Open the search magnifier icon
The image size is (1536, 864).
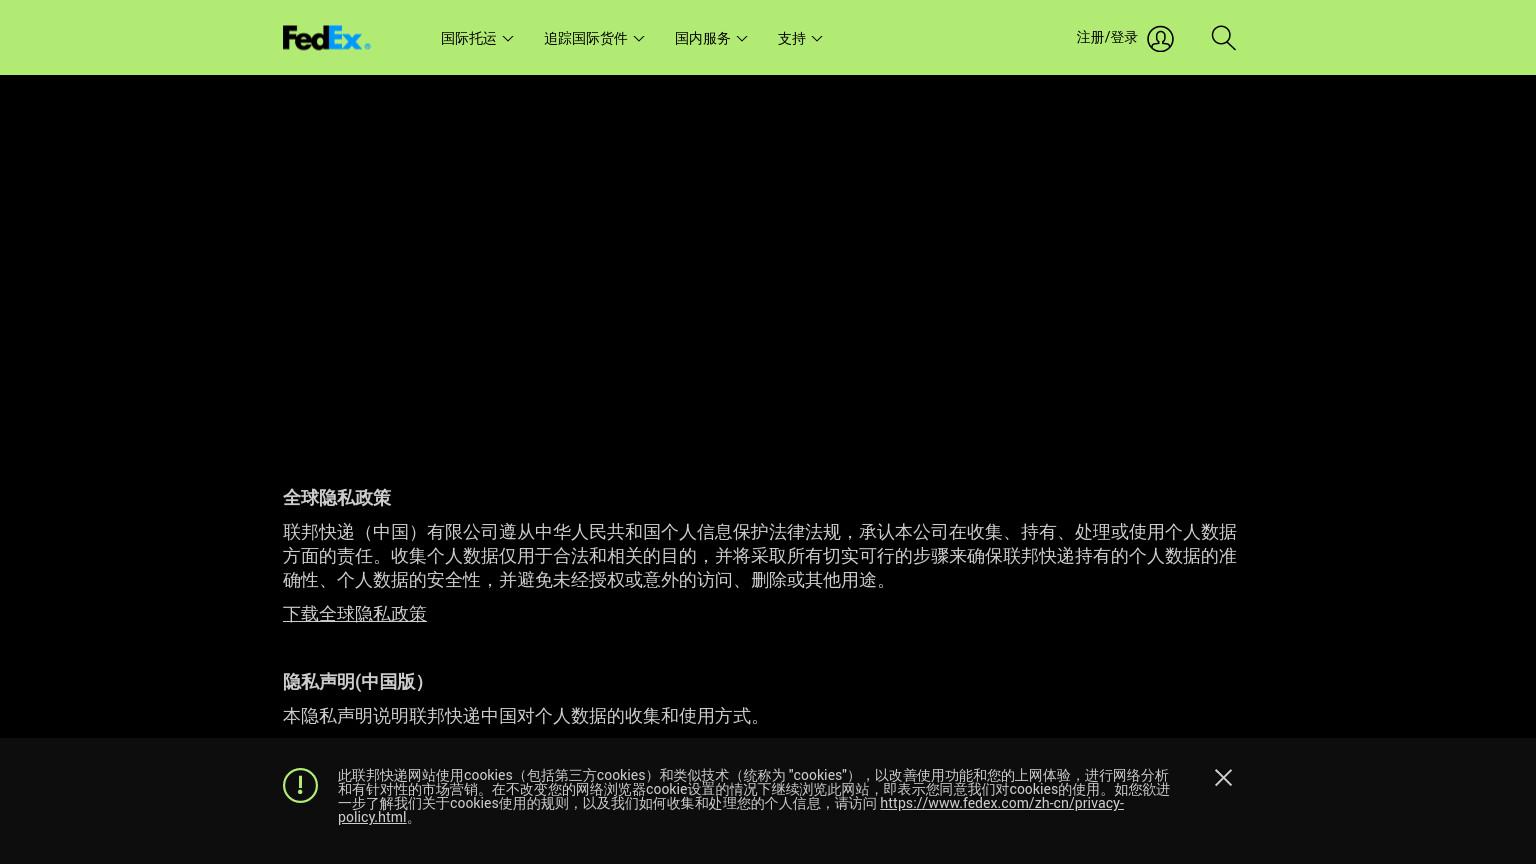tap(1223, 38)
